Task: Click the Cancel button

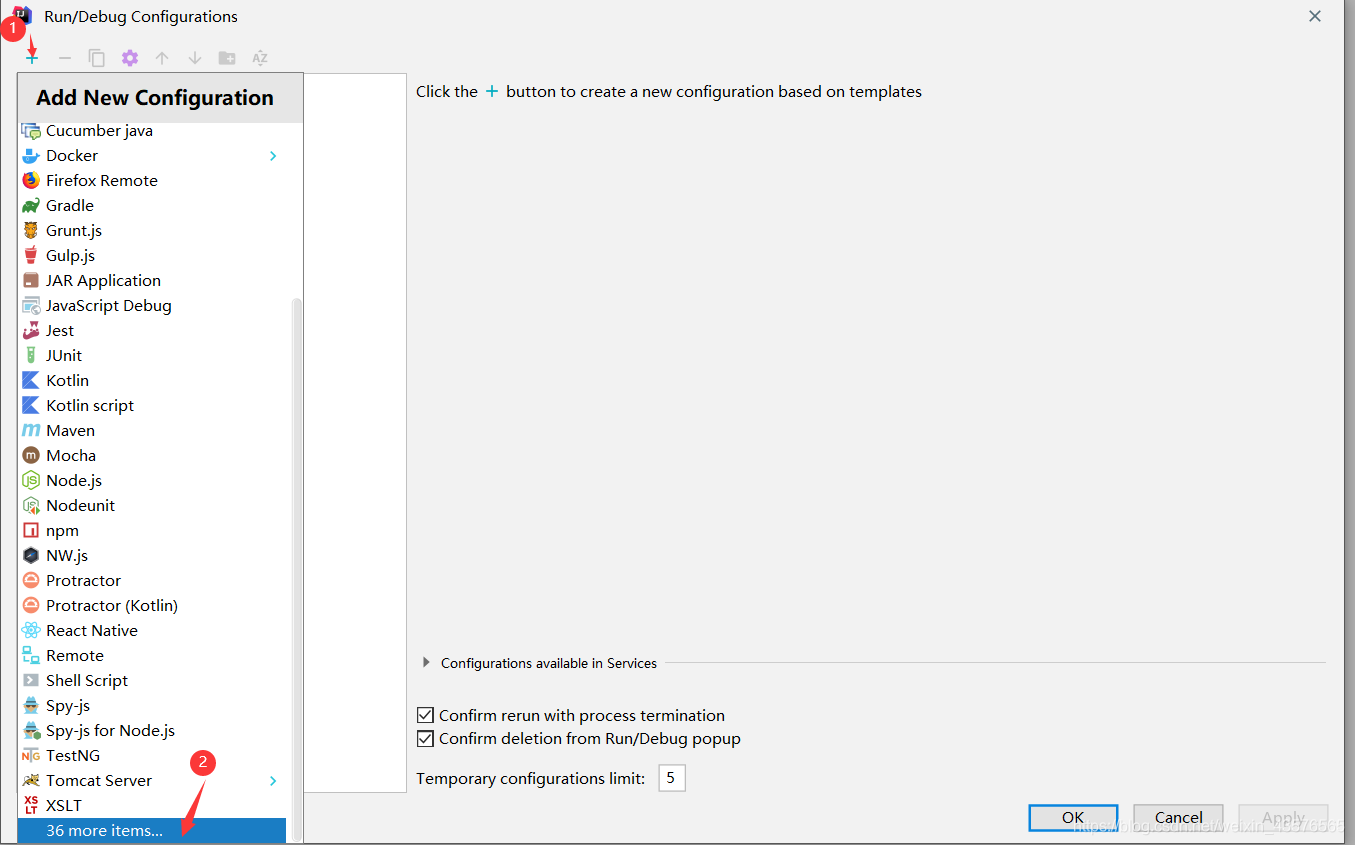Action: [x=1178, y=818]
